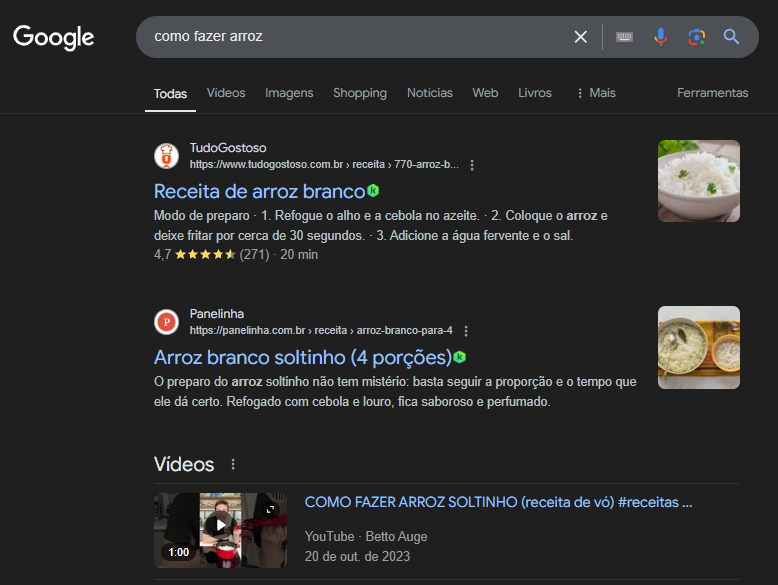Open options menu for Vídeos section
The image size is (778, 585).
click(x=233, y=464)
